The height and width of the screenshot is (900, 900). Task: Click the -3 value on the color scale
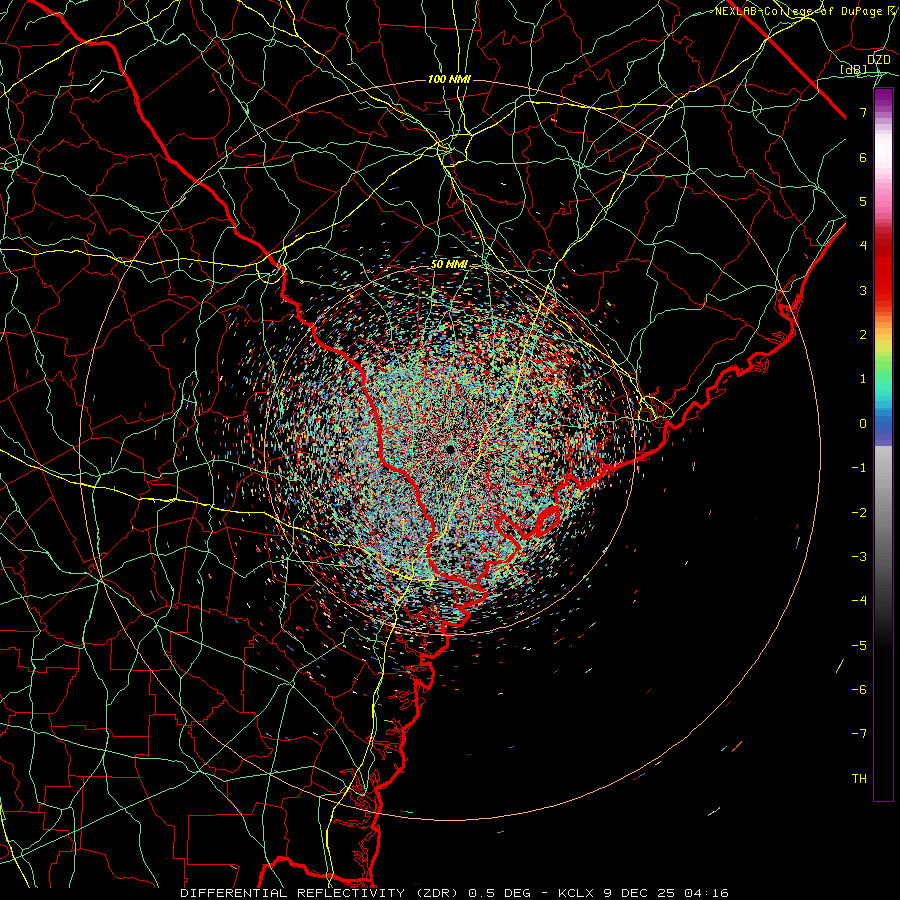tap(859, 557)
